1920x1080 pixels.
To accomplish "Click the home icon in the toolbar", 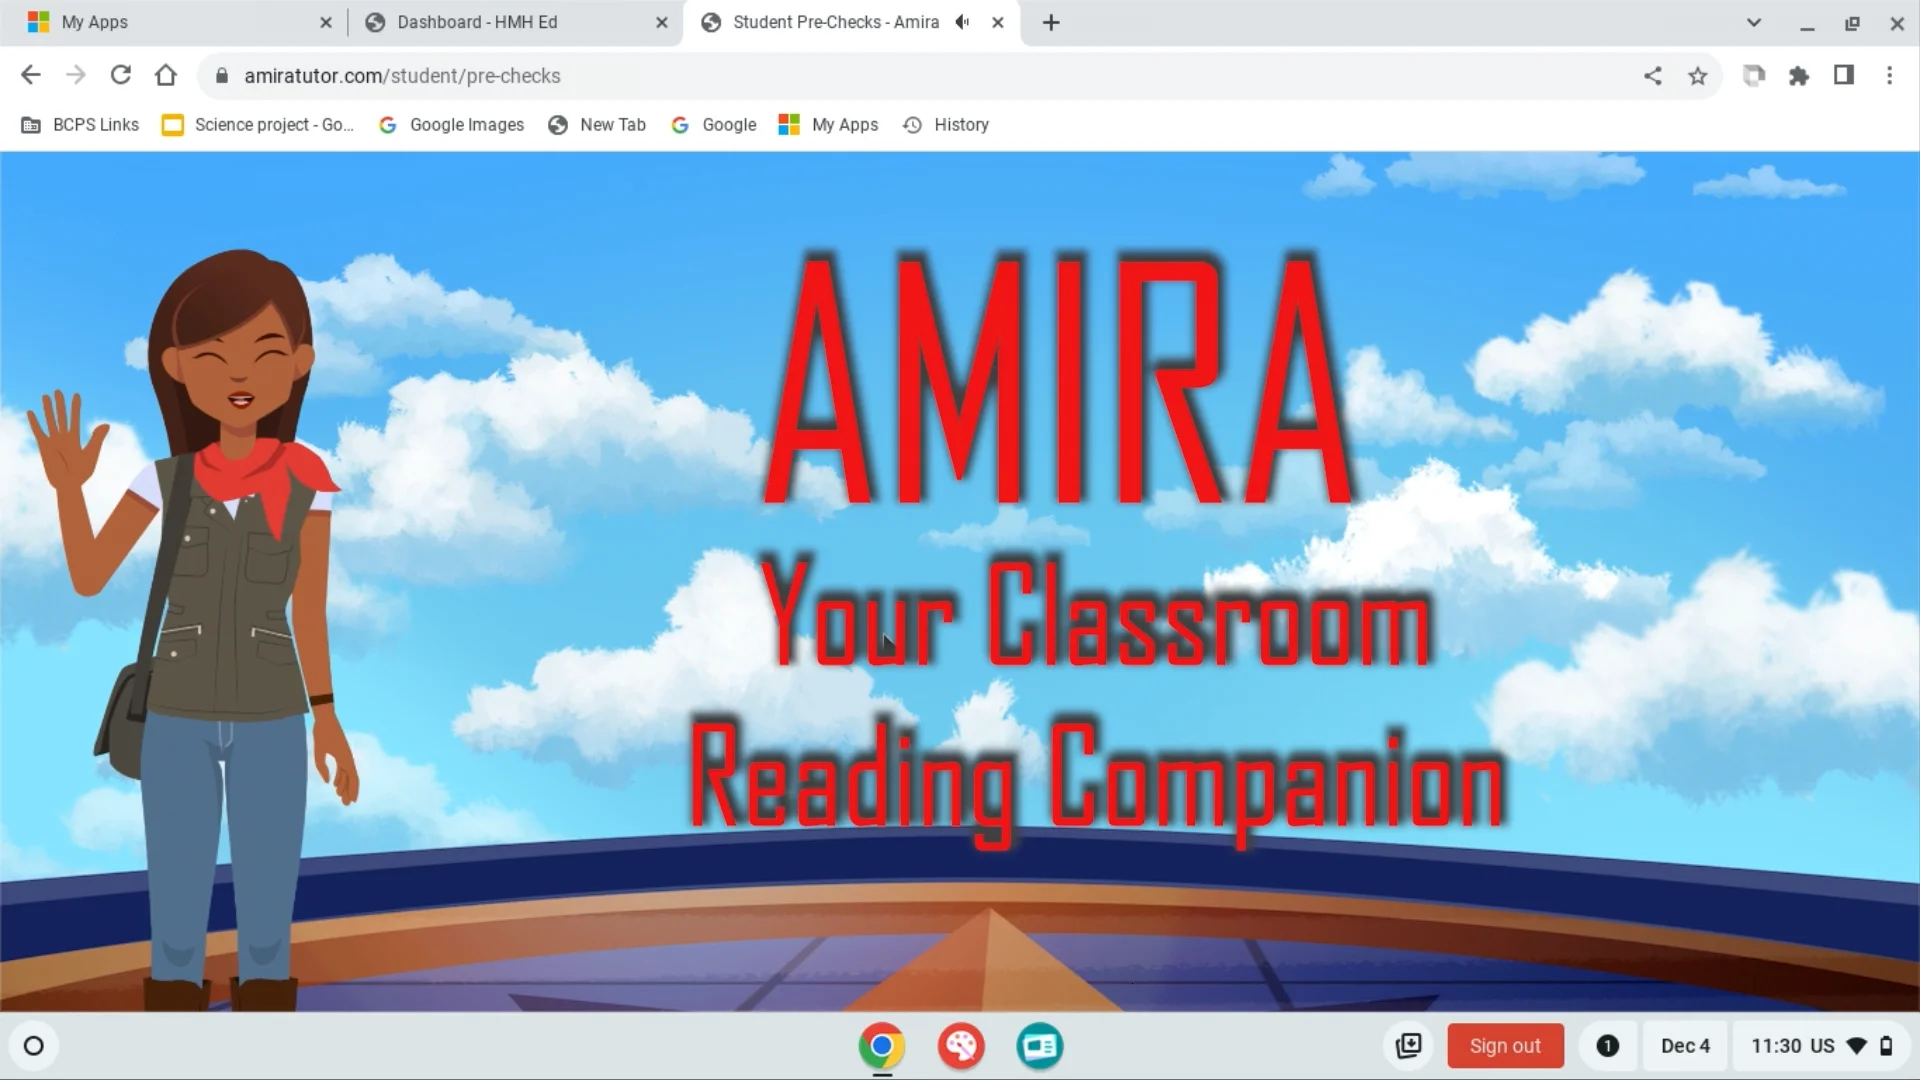I will pyautogui.click(x=166, y=75).
